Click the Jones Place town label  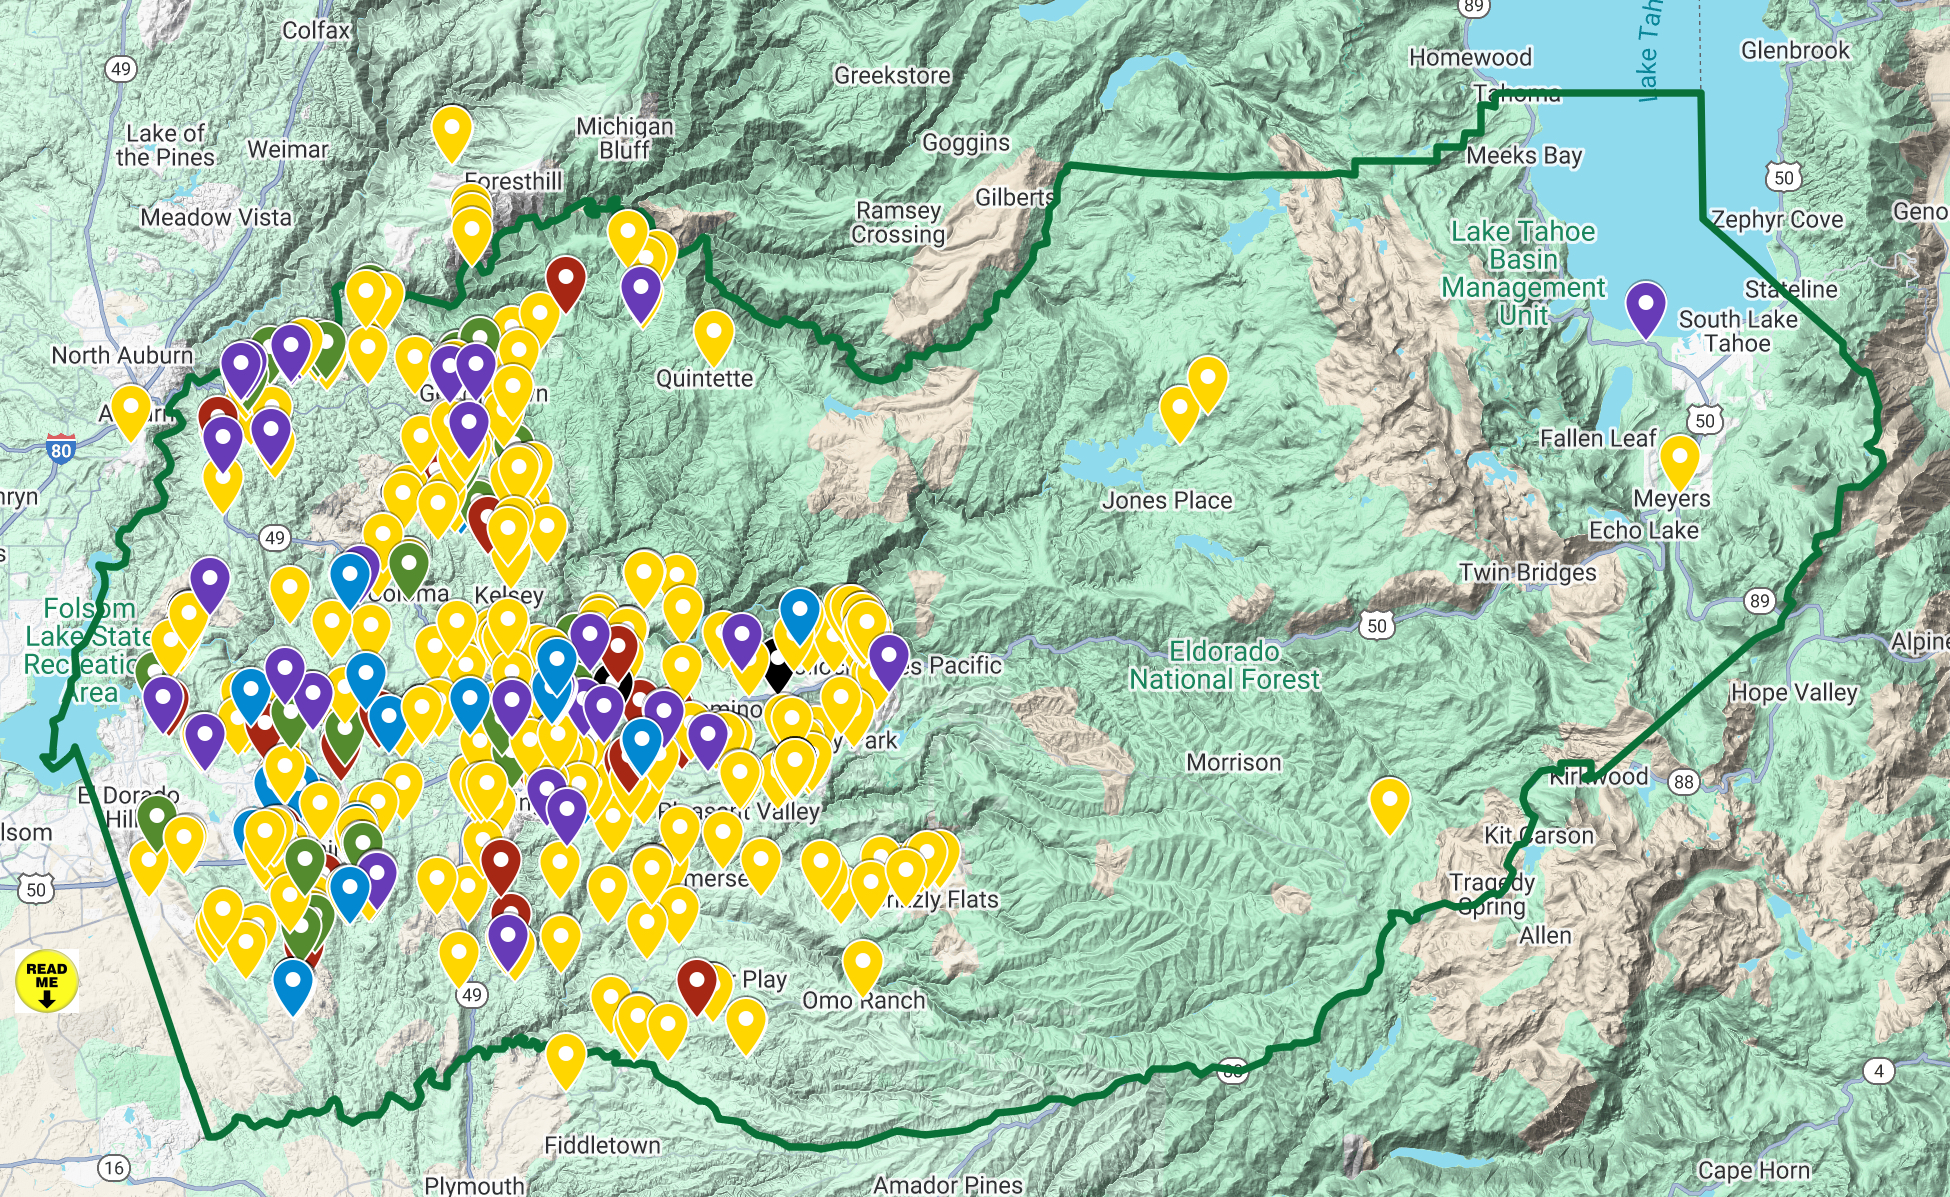[1167, 500]
